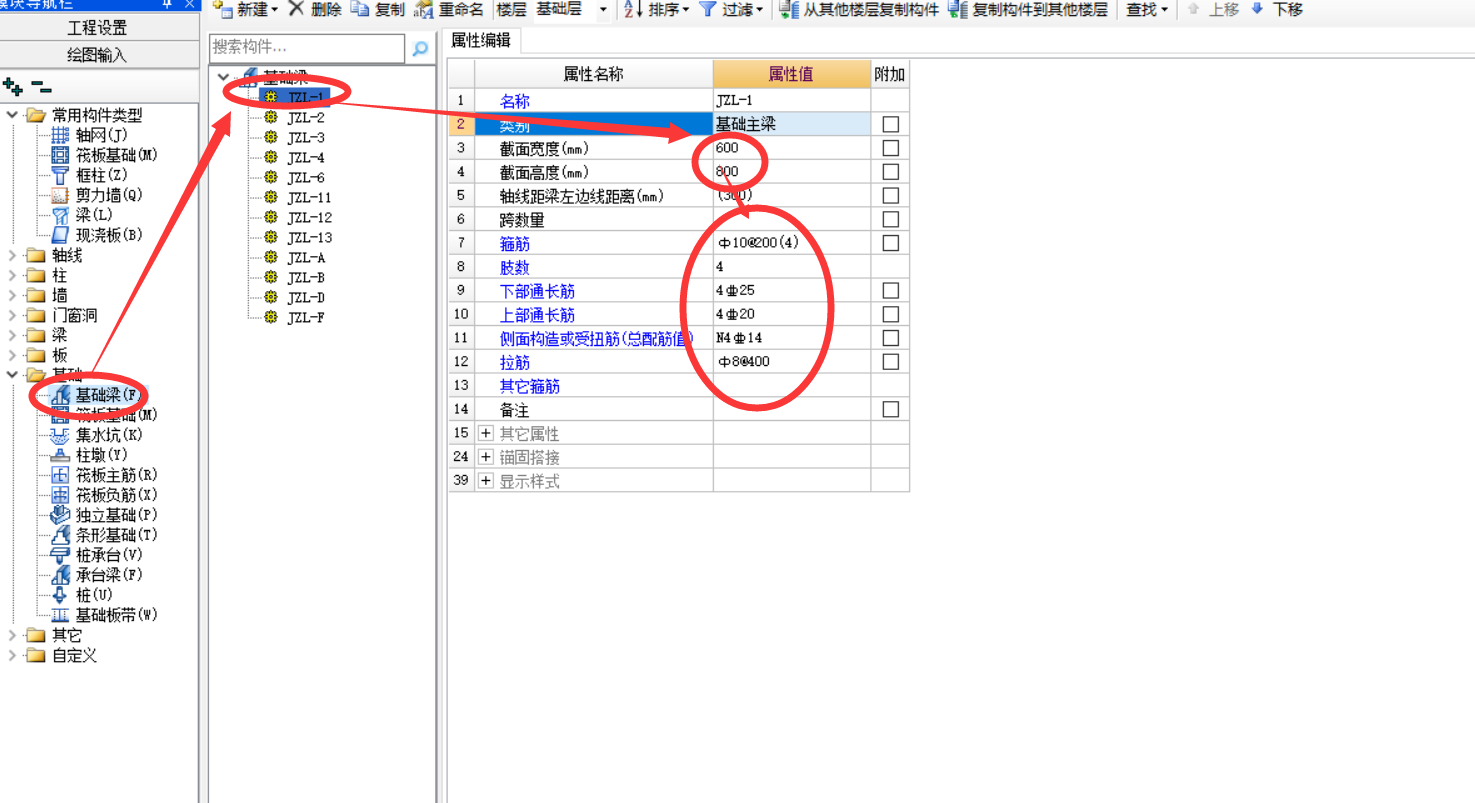Open the 查找 dropdown menu
1475x803 pixels.
[x=1147, y=10]
